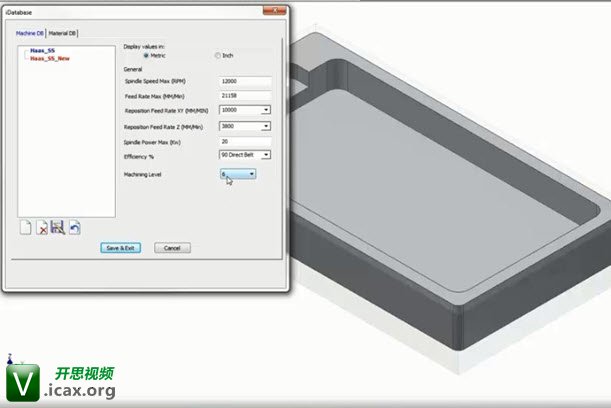Click the Spindle Power Max input field
Image resolution: width=611 pixels, height=408 pixels.
pyautogui.click(x=245, y=142)
